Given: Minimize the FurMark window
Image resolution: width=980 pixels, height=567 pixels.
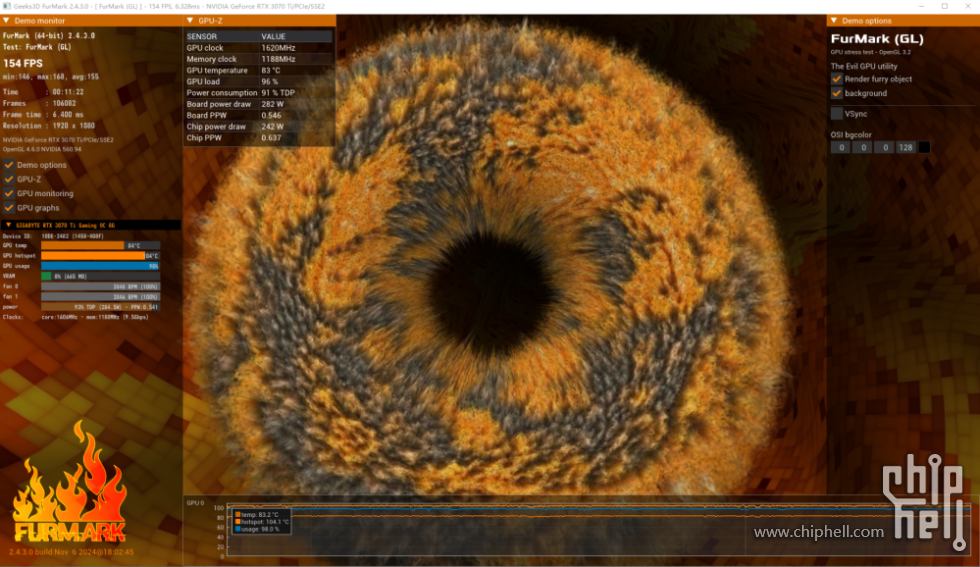Looking at the screenshot, I should [921, 6].
